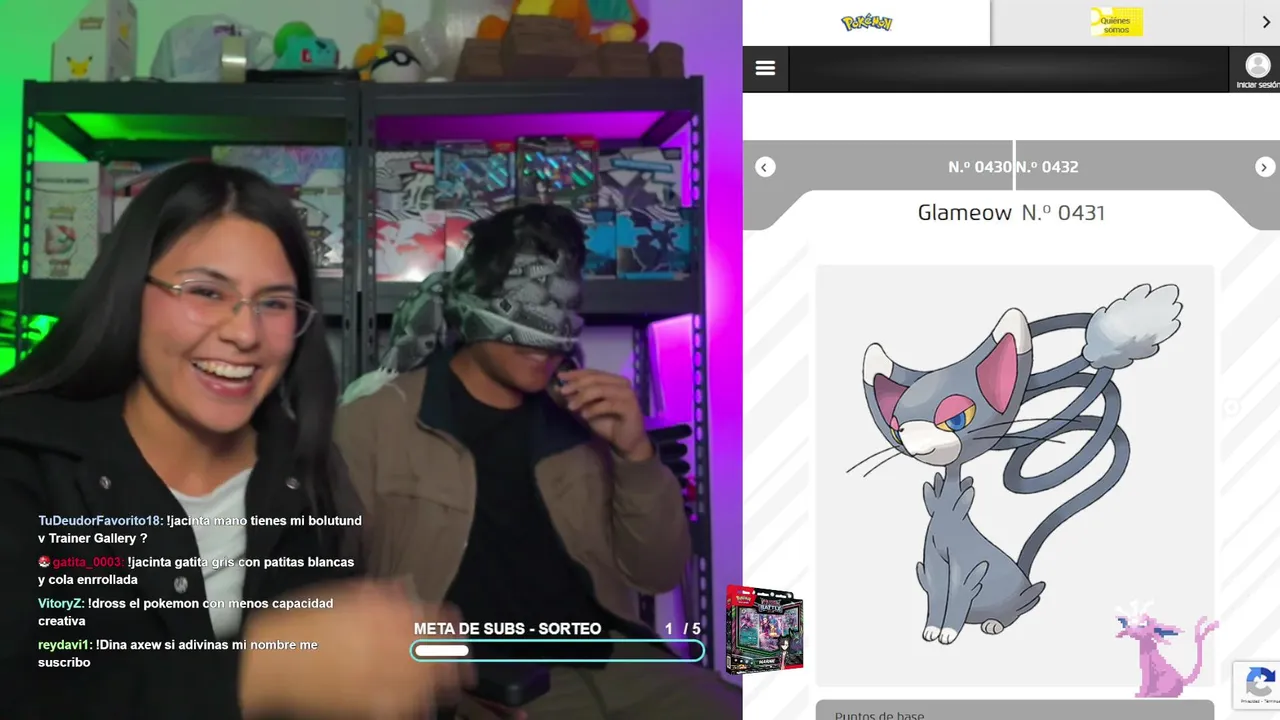Viewport: 1280px width, 720px height.
Task: Click the Battle deck product box image
Action: pyautogui.click(x=764, y=630)
